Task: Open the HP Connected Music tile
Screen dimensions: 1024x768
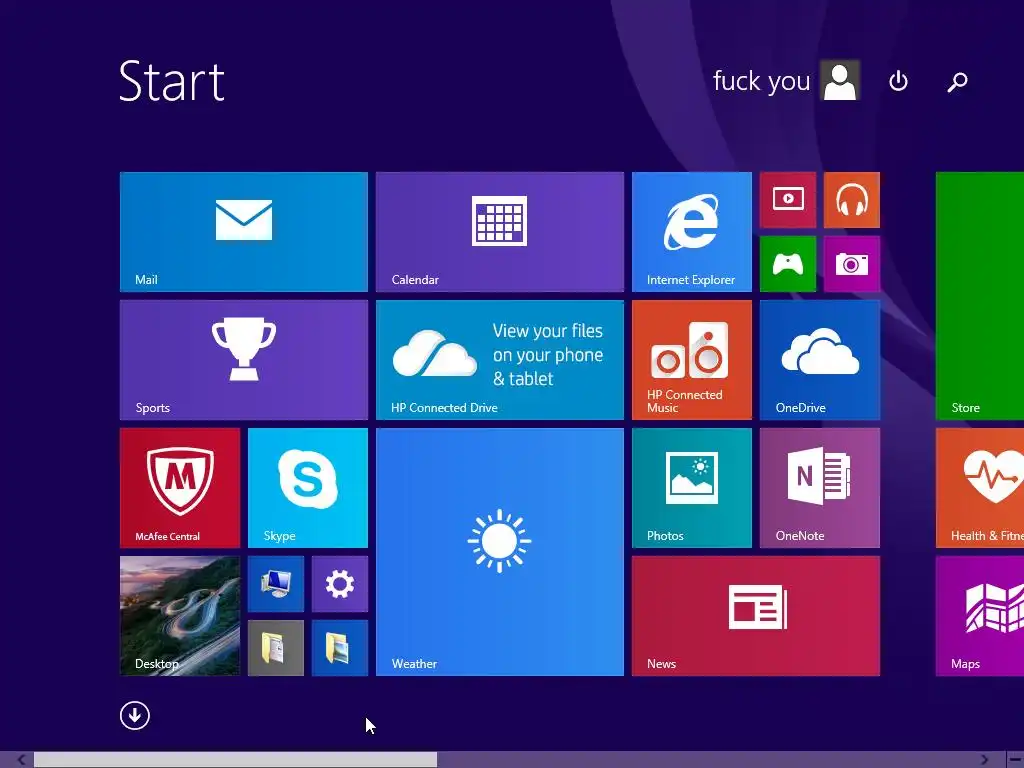Action: [692, 360]
